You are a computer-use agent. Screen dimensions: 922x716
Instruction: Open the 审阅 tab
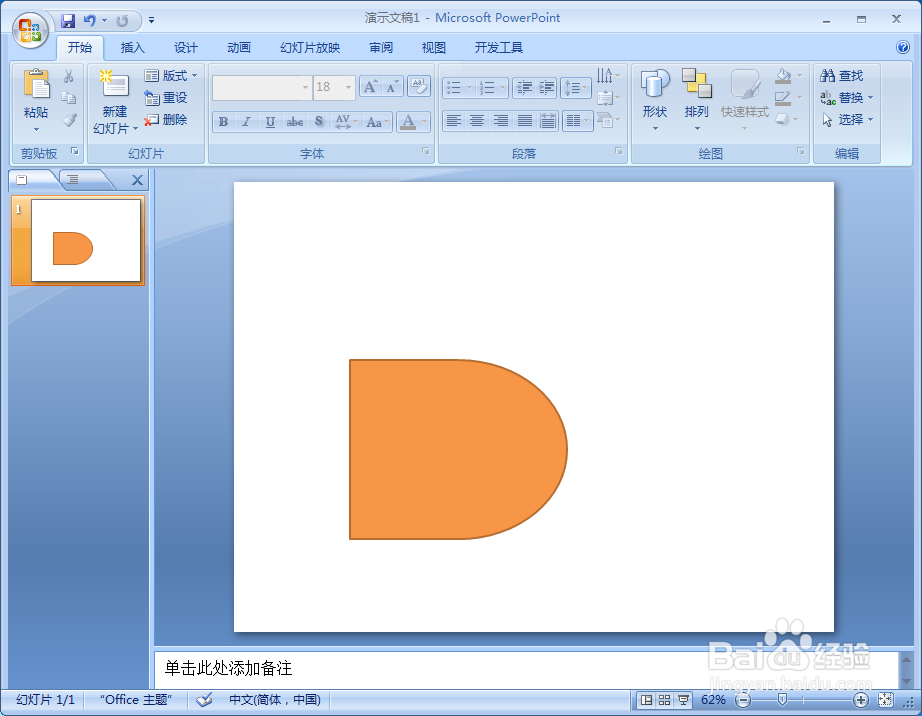click(380, 48)
